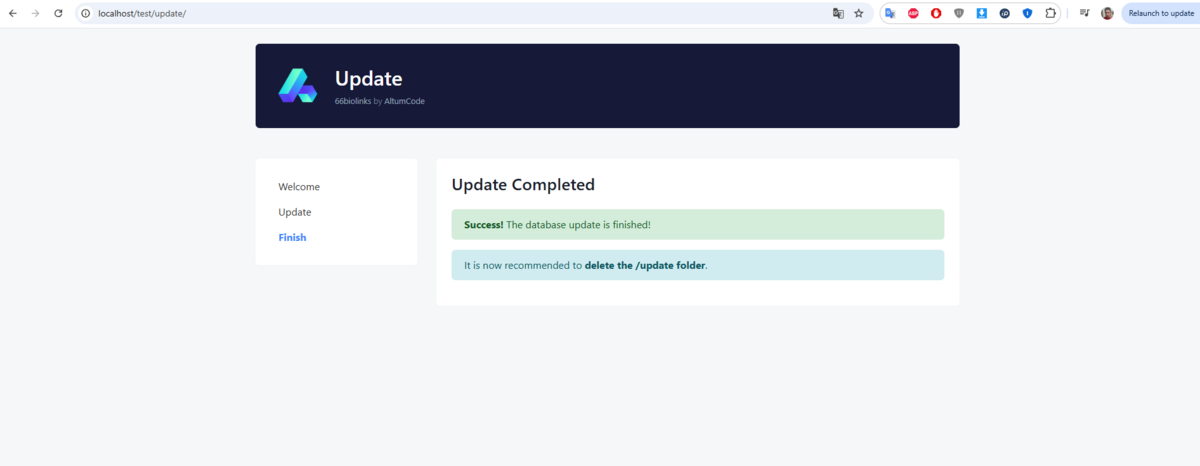Click the 66biolinks logo in header
Viewport: 1200px width, 466px height.
(297, 86)
